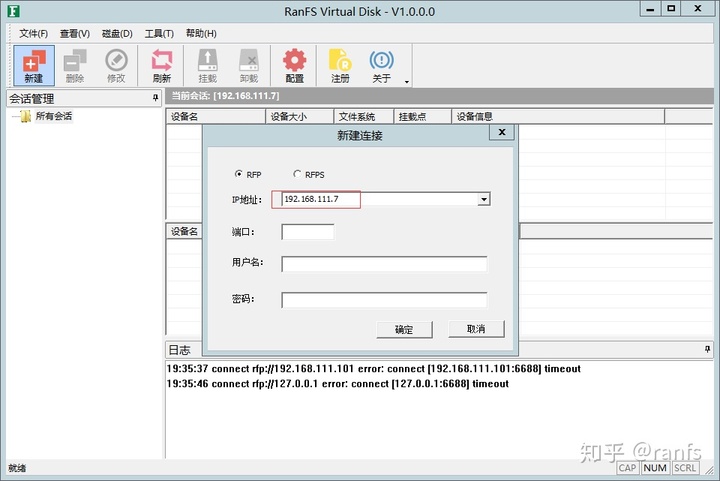Screen dimensions: 720x481
Task: Pin the 会话管理 panel
Action: (155, 98)
